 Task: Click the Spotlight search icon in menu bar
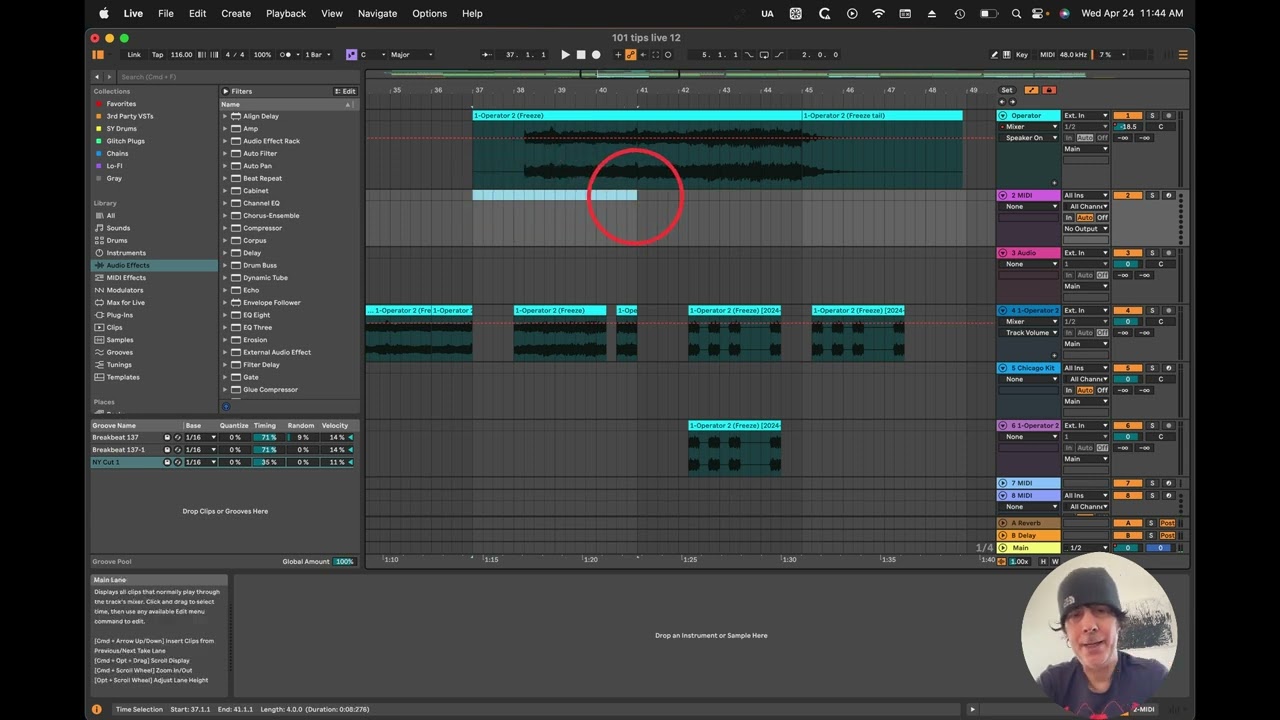click(1016, 13)
